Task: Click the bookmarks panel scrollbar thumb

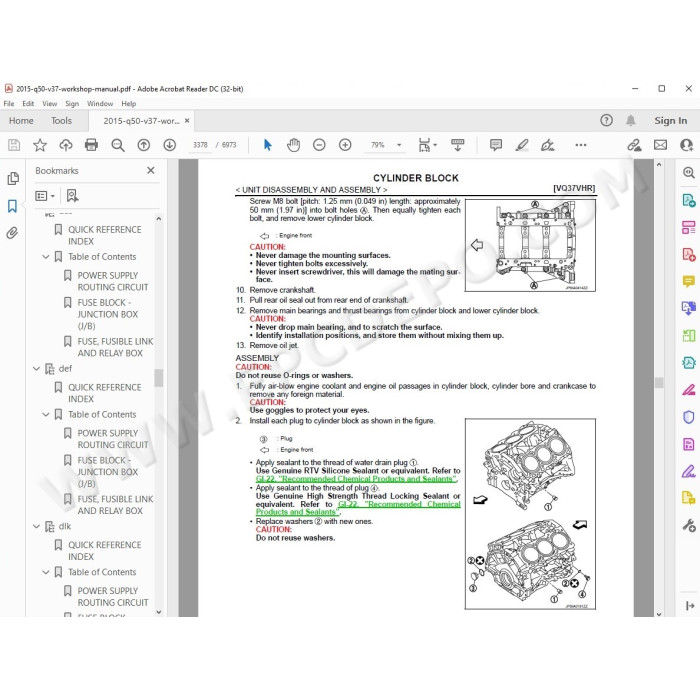Action: click(158, 378)
